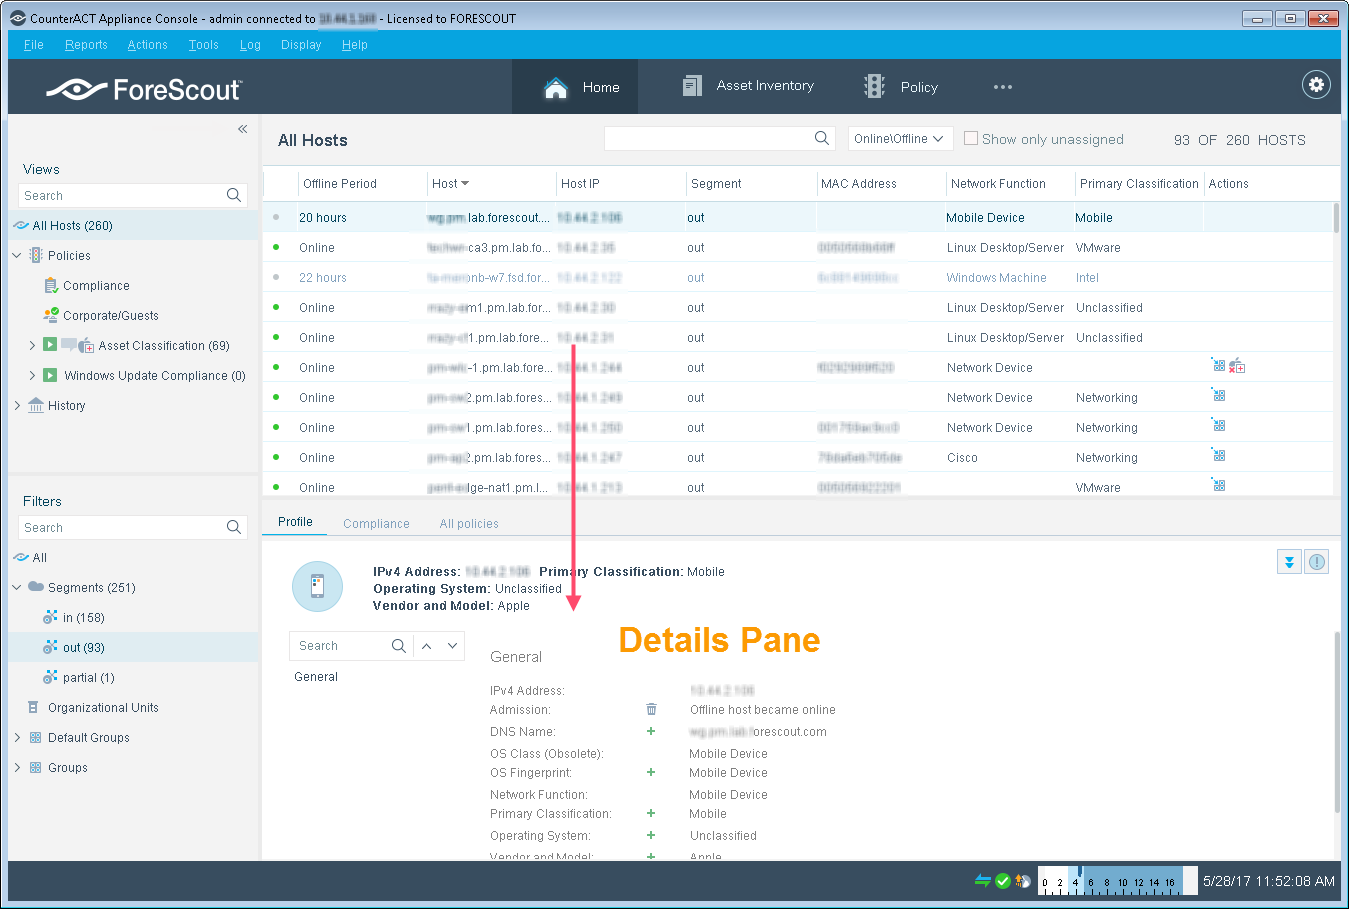
Task: Click the details pane vertical scrollbar
Action: click(1336, 720)
